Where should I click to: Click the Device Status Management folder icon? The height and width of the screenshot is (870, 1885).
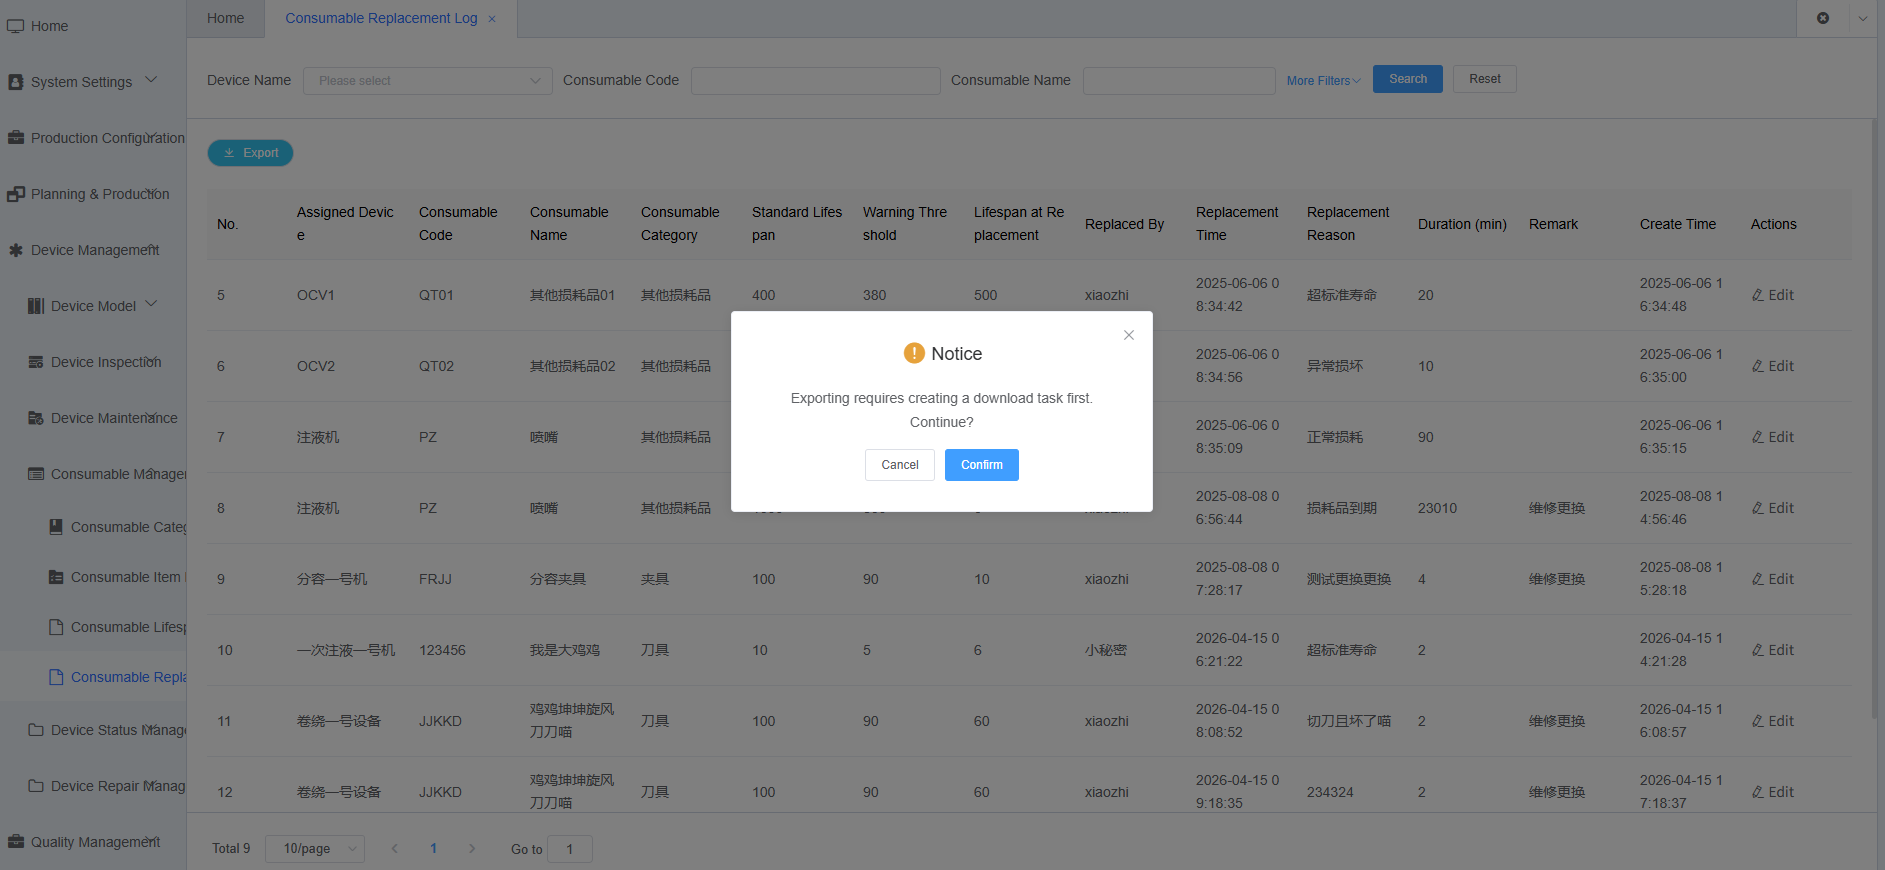[x=36, y=730]
